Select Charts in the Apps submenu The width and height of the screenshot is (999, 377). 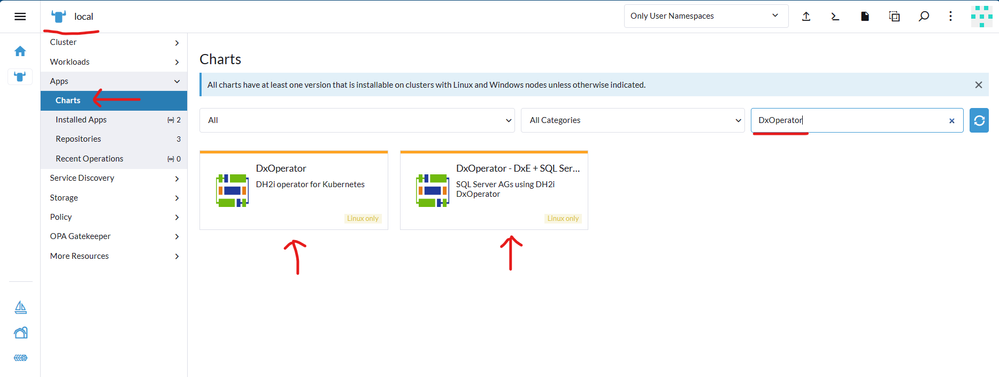pos(114,101)
